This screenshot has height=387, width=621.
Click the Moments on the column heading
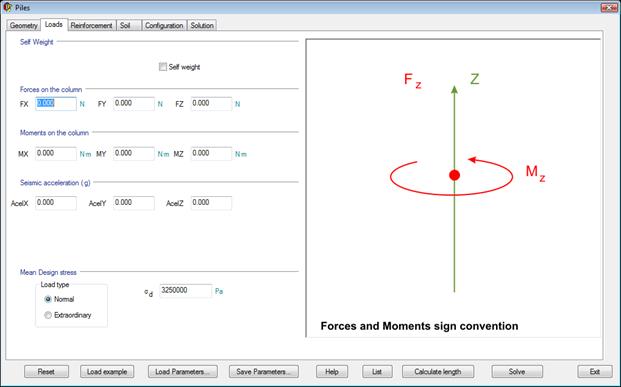click(x=54, y=133)
